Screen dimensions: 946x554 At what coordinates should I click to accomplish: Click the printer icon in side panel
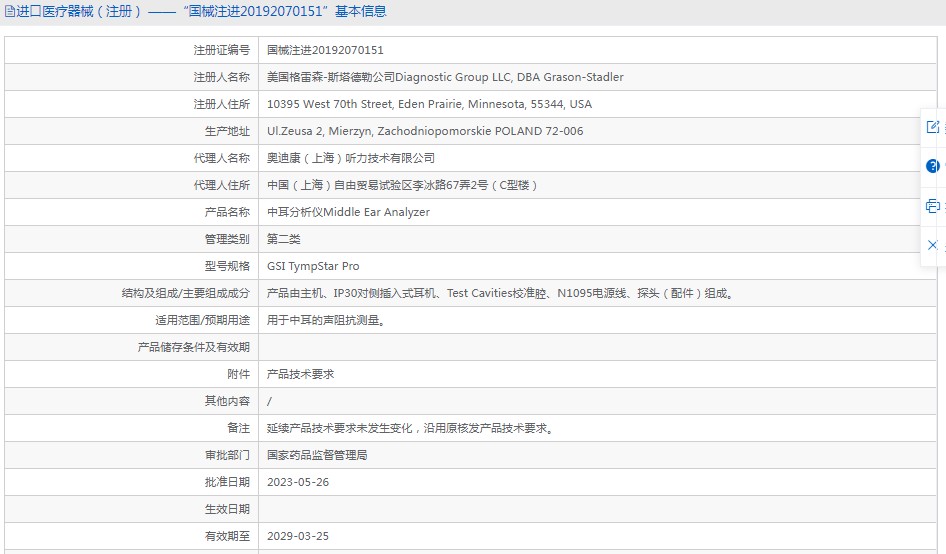click(x=933, y=206)
